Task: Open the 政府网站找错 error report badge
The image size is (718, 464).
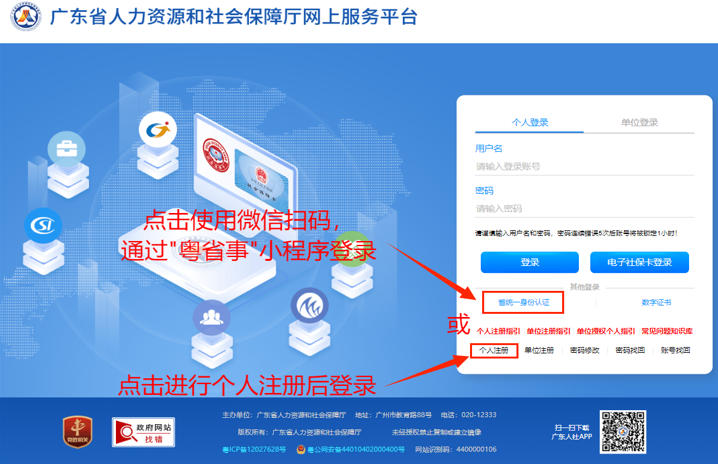Action: 143,432
